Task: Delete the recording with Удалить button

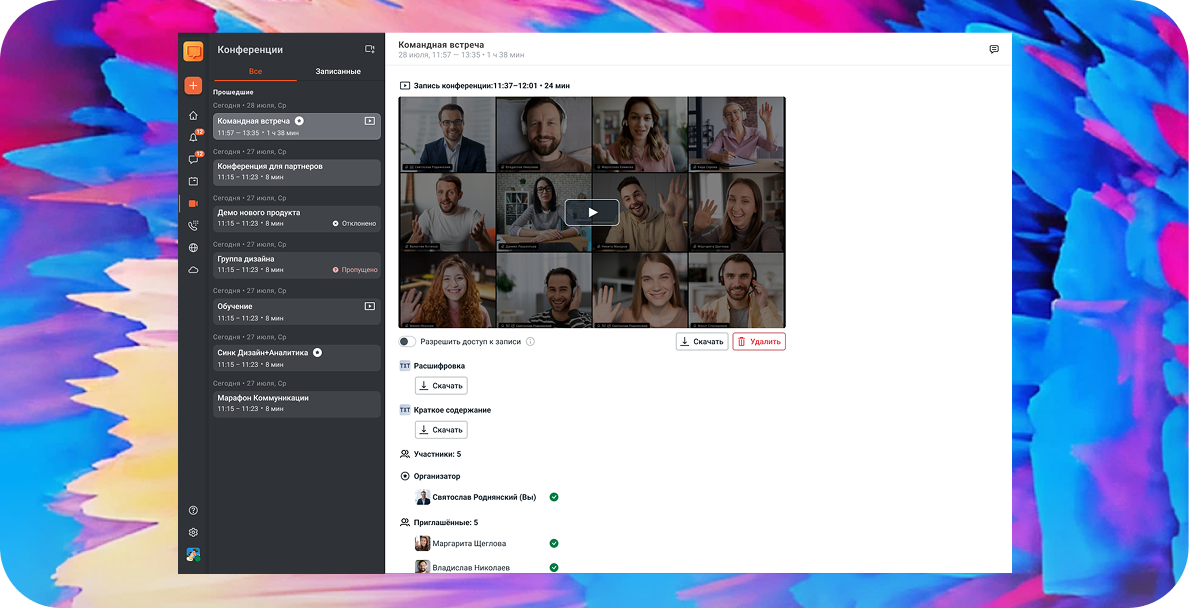Action: click(x=758, y=342)
